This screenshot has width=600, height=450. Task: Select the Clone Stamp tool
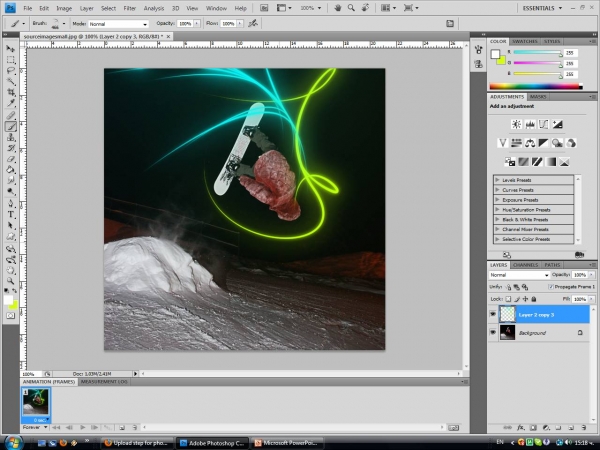pyautogui.click(x=10, y=137)
